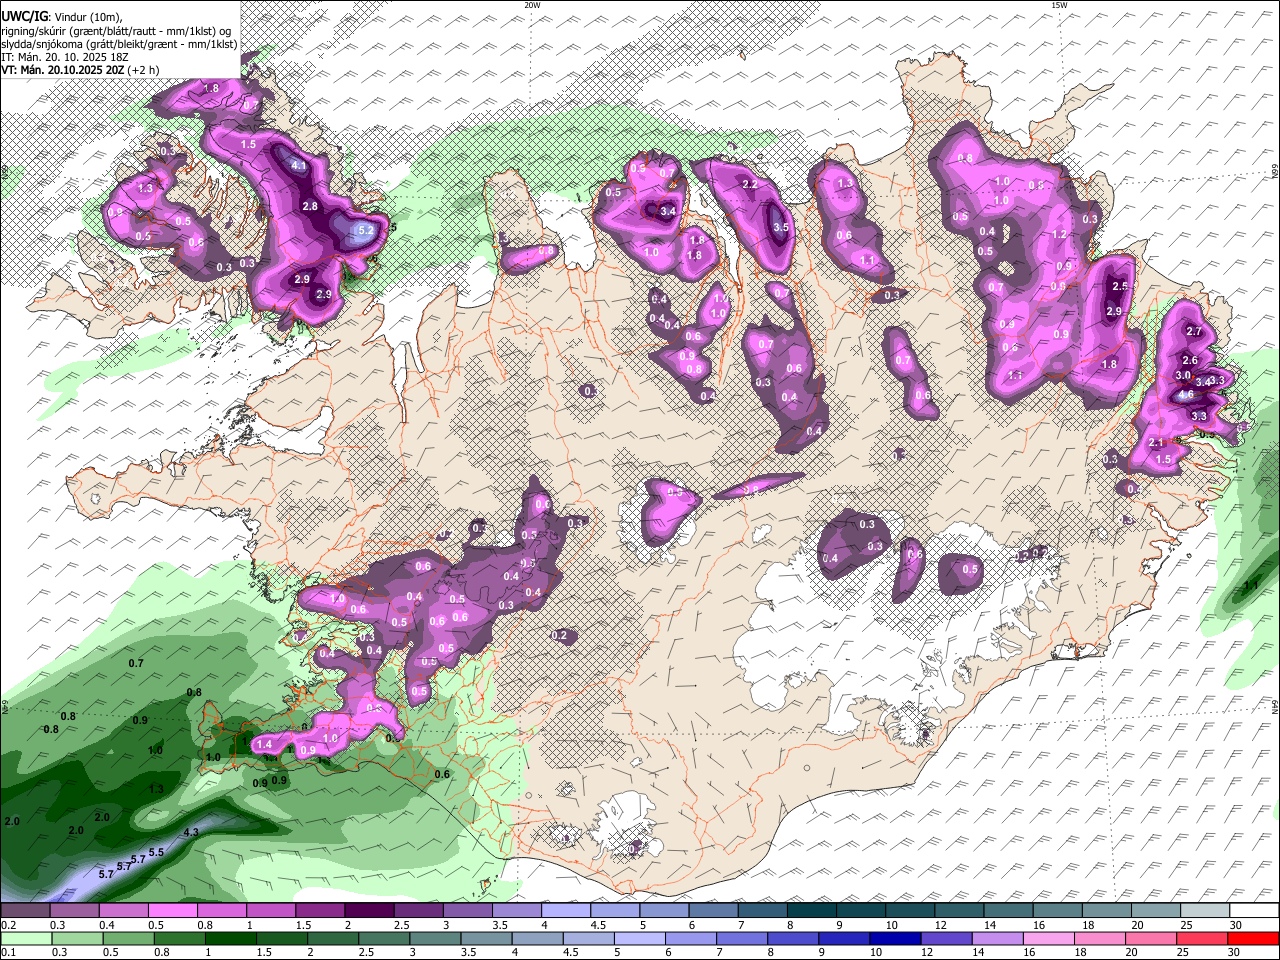
Task: Click the '4.6' snowfall value near east coast
Action: point(1186,395)
